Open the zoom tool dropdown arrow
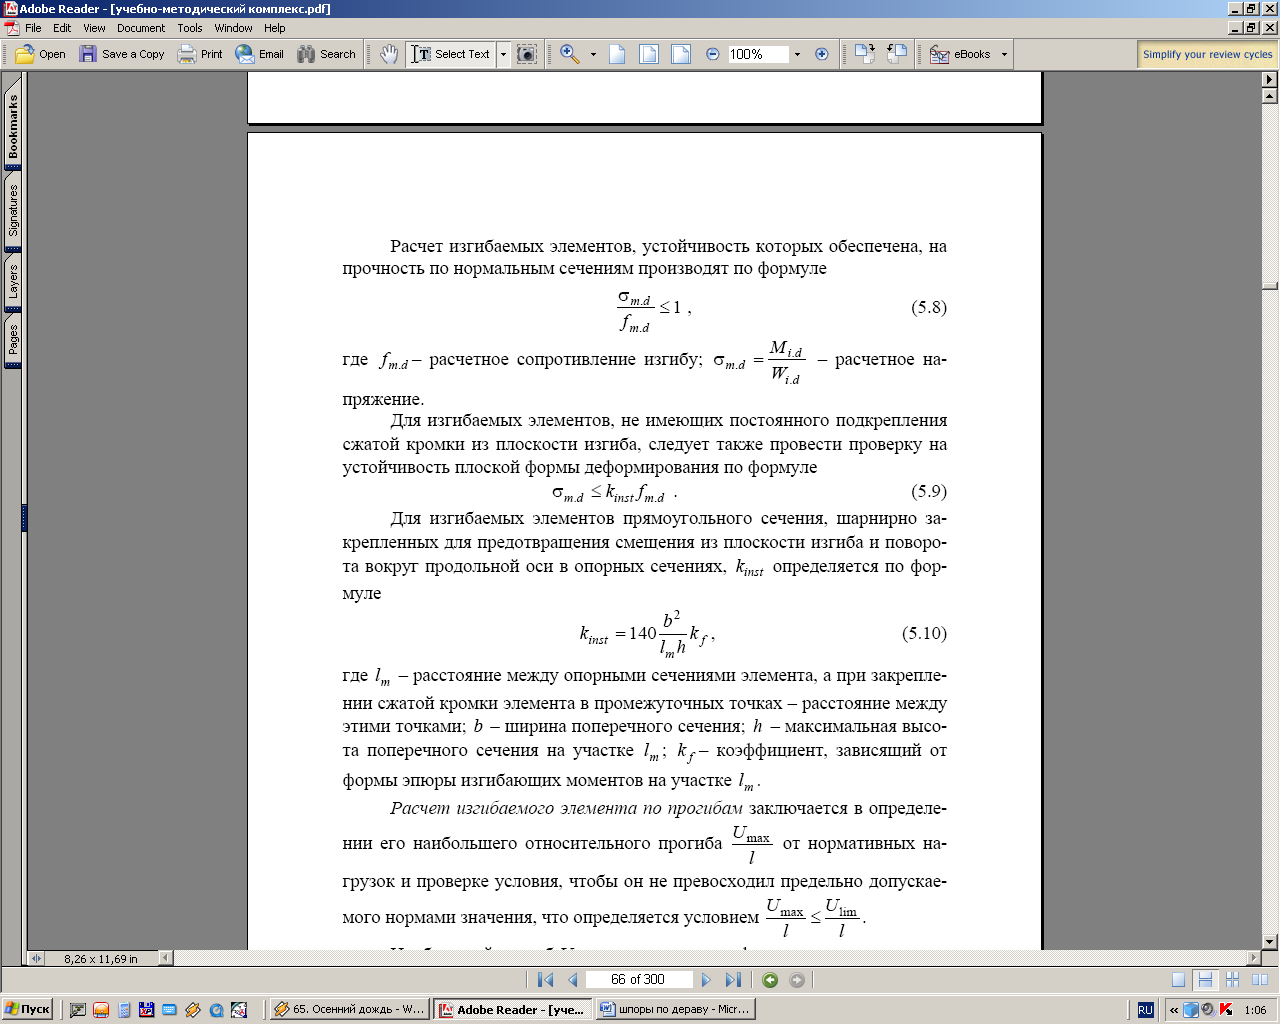 click(593, 54)
